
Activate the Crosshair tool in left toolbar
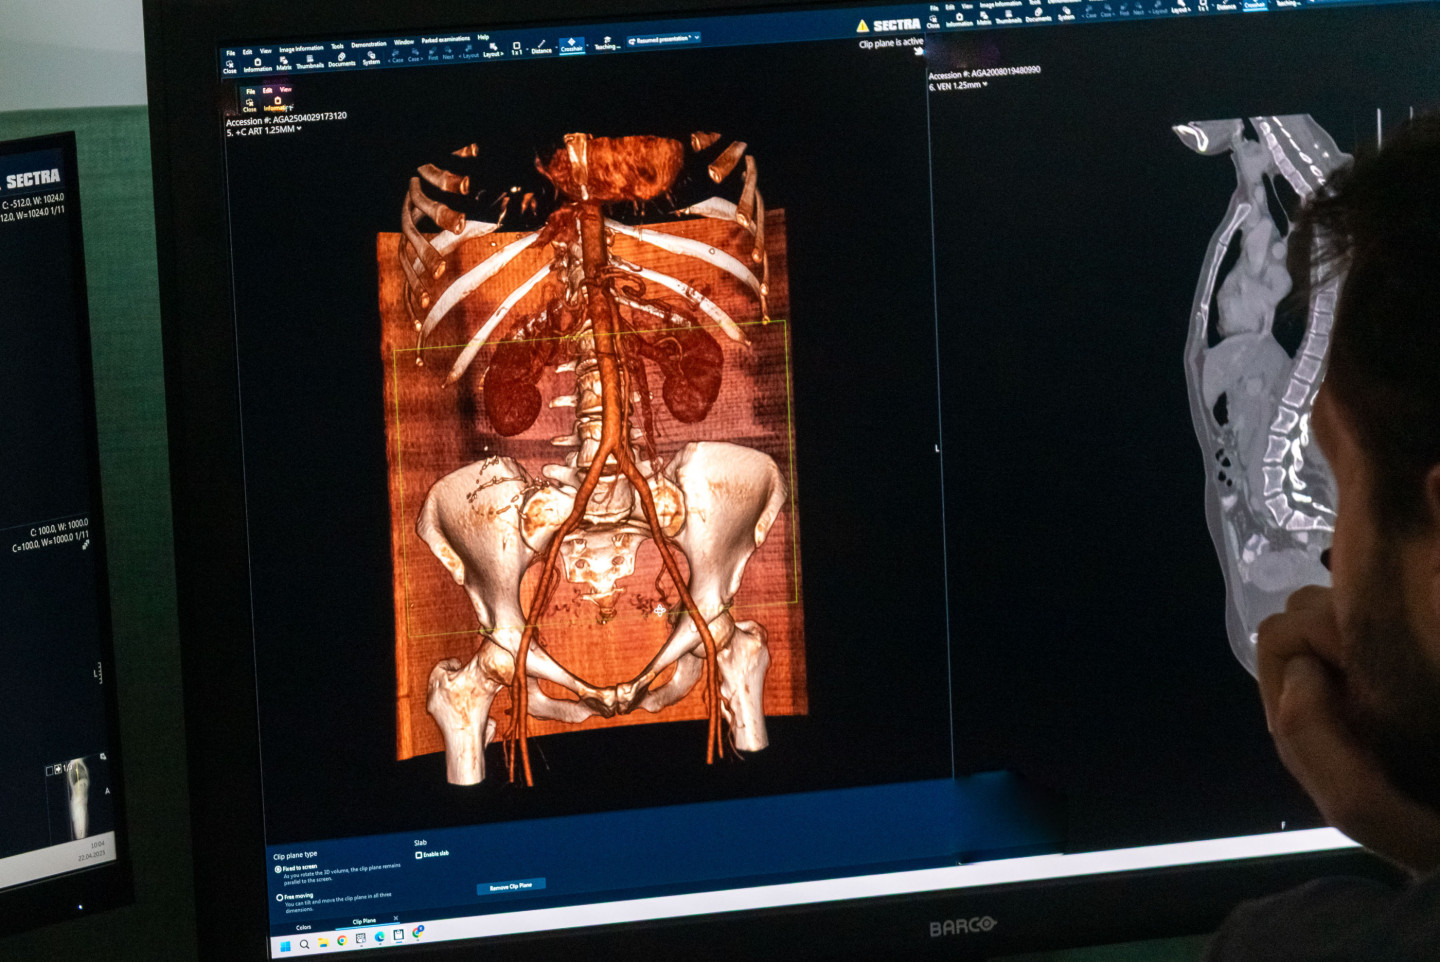coord(571,44)
